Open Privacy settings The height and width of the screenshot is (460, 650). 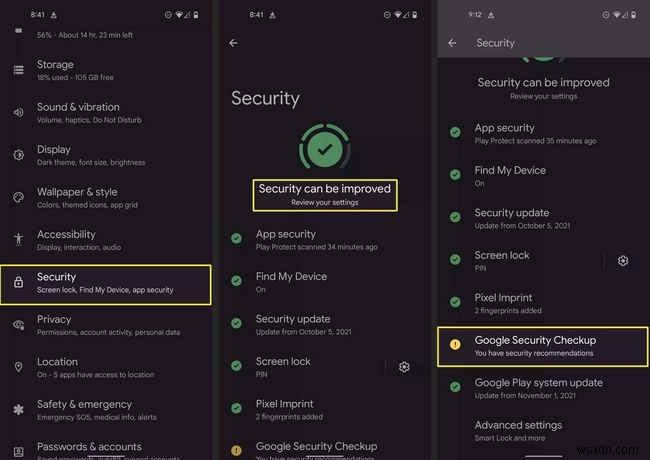point(106,325)
